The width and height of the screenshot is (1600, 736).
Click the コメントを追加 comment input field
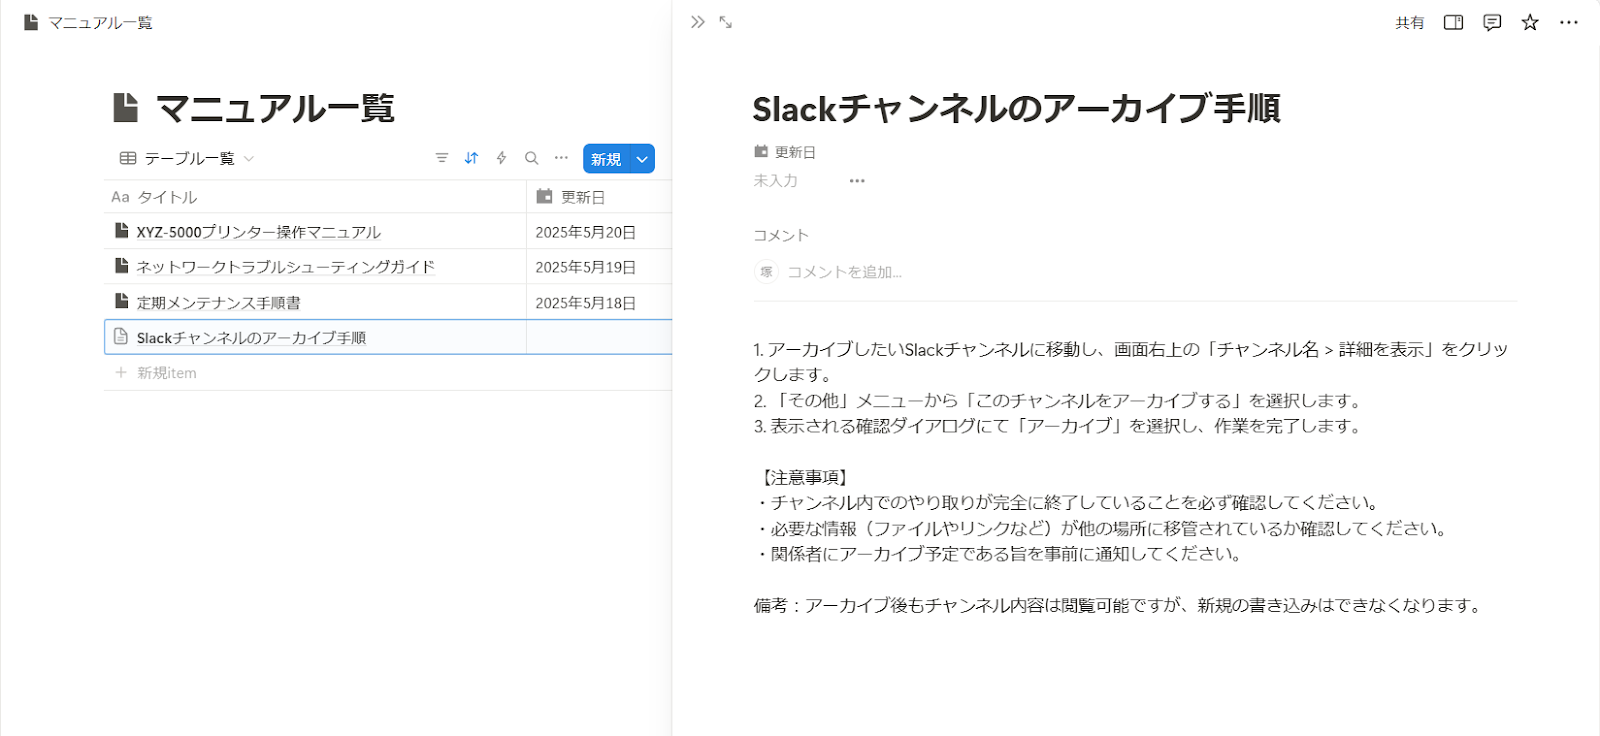844,272
